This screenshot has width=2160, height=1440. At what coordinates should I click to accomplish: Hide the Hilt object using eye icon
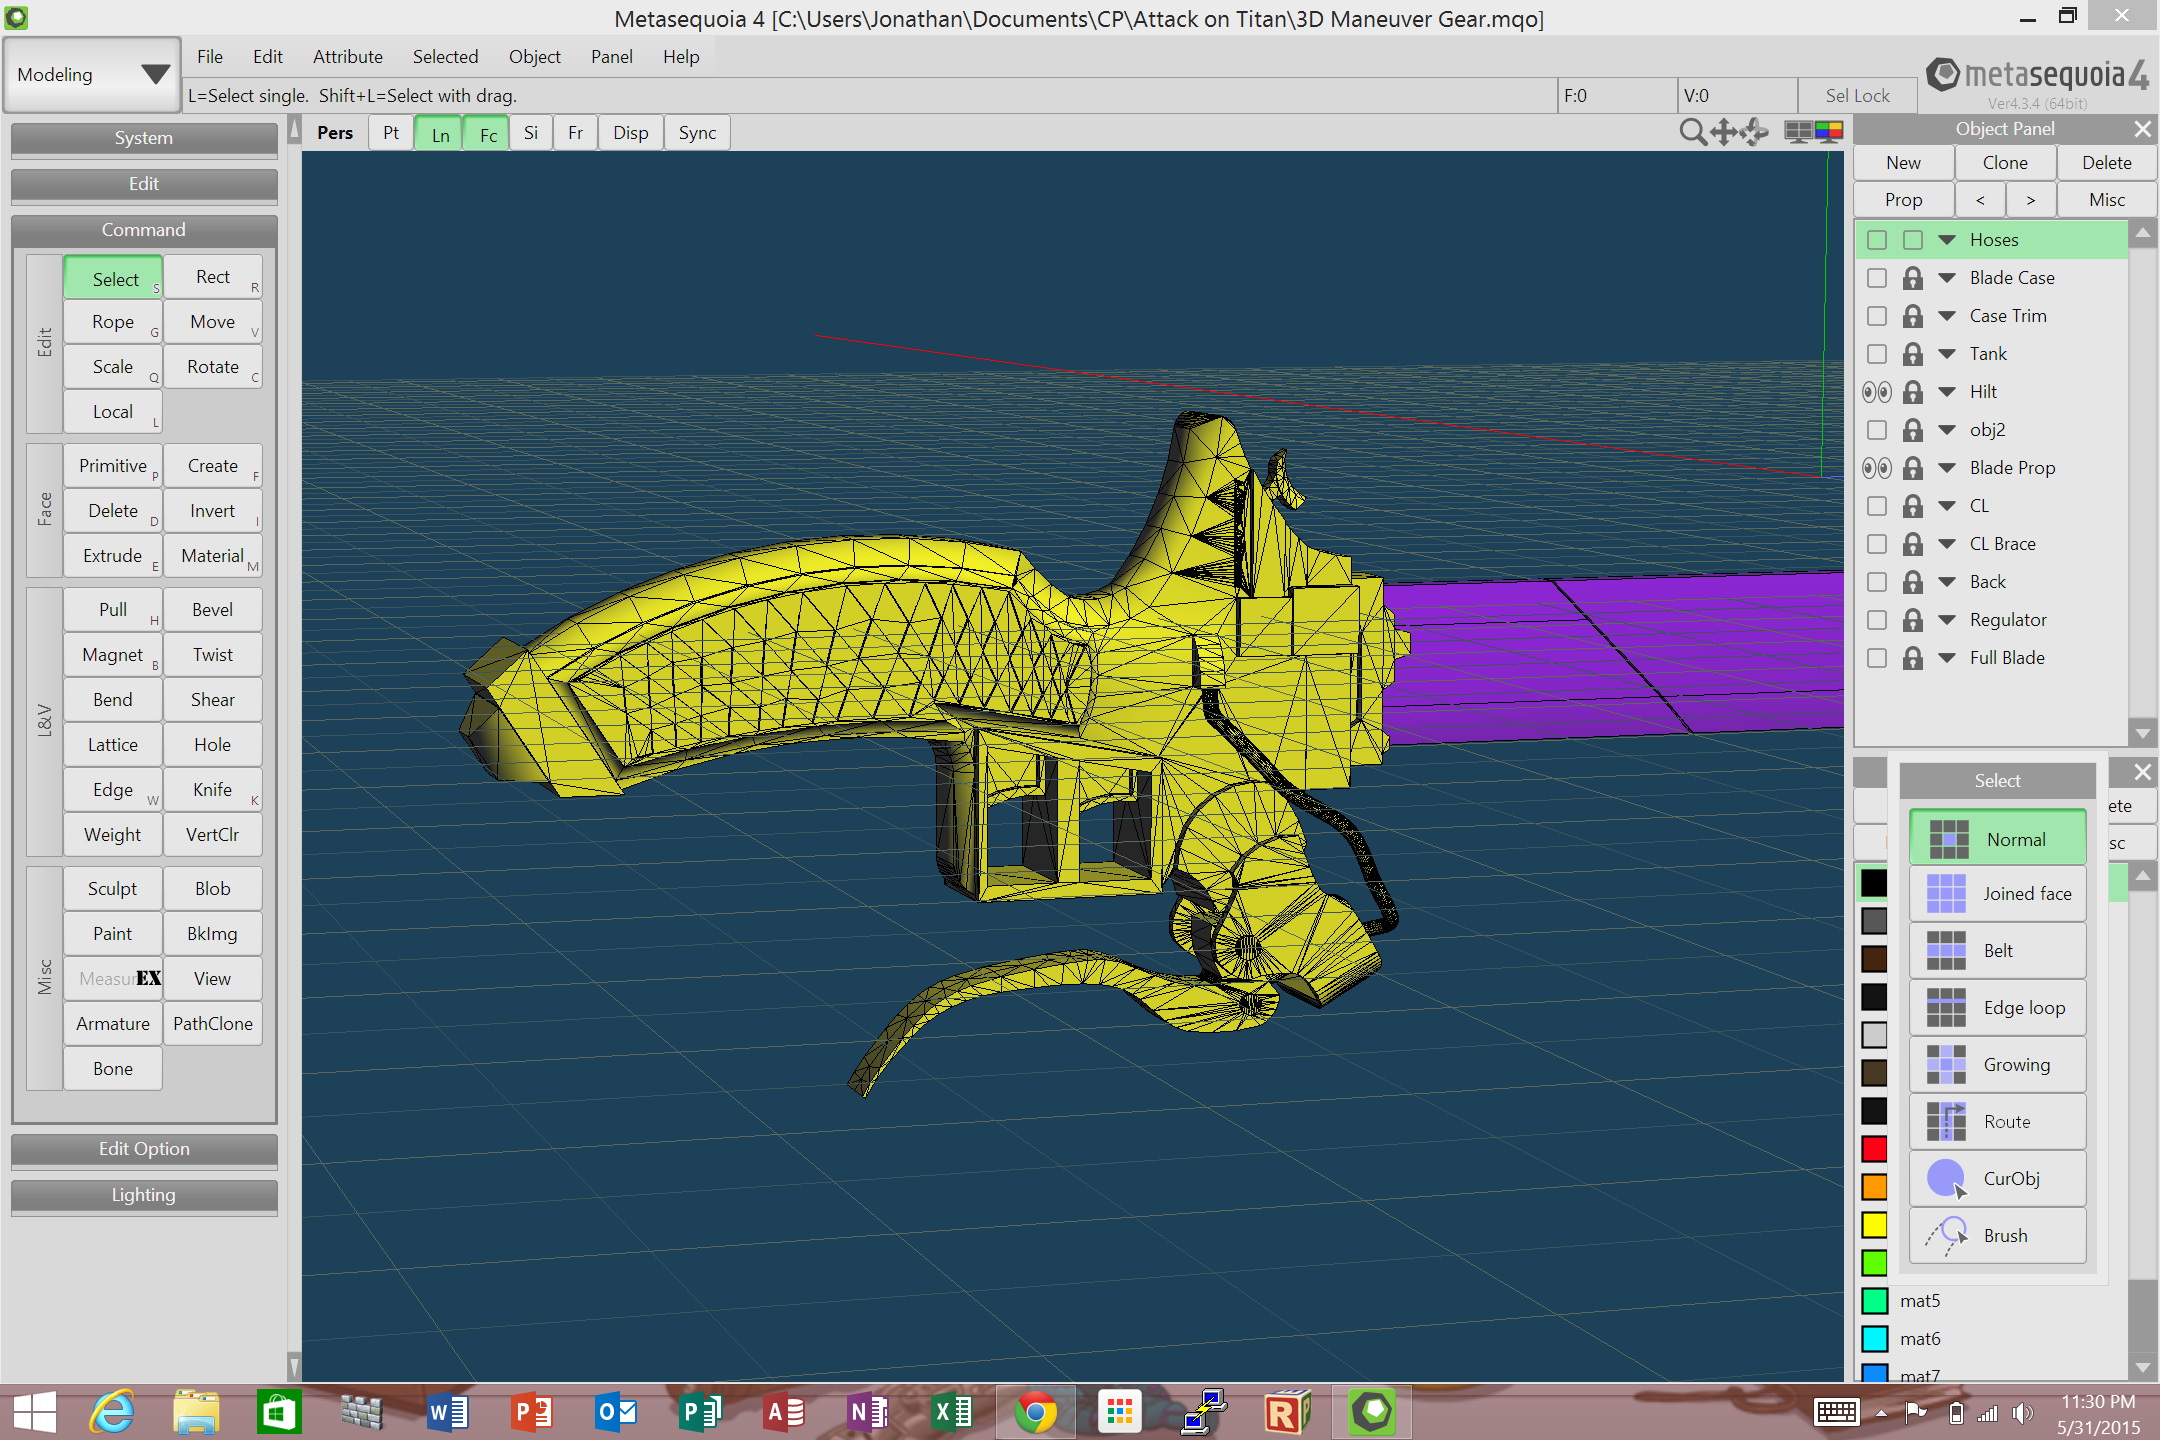tap(1876, 392)
